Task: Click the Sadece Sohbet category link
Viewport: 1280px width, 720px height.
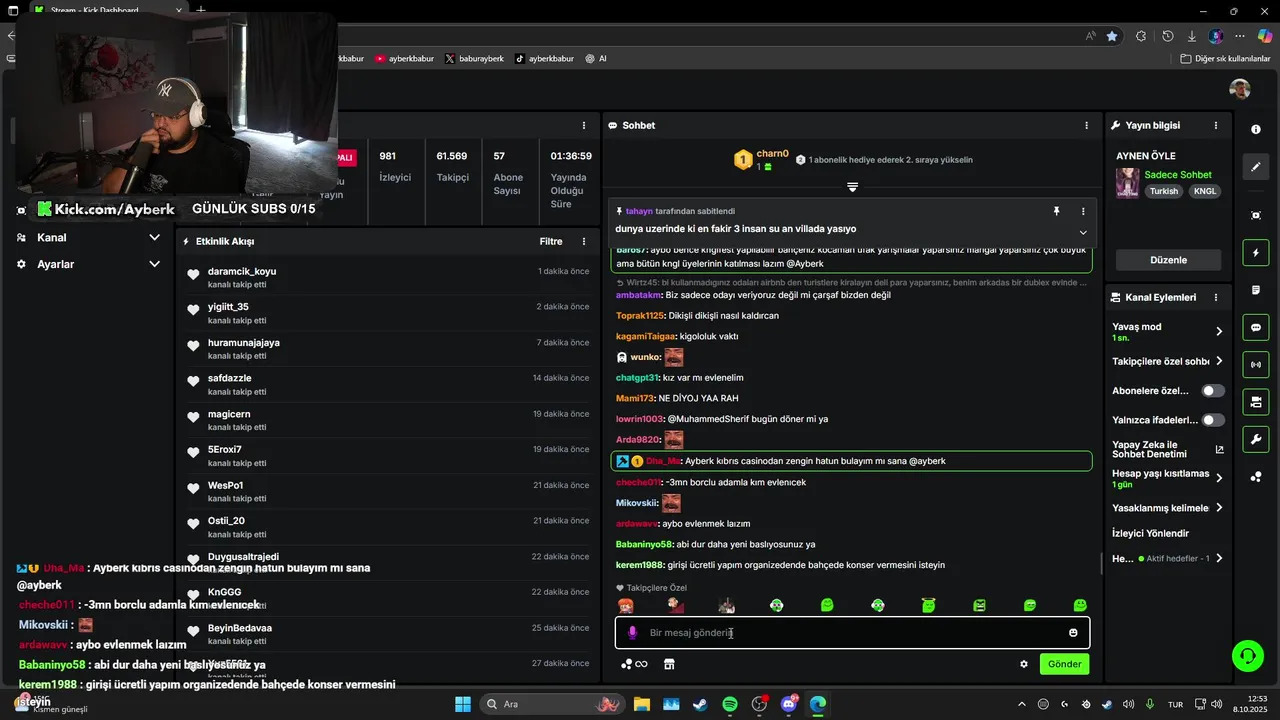Action: click(x=1178, y=175)
